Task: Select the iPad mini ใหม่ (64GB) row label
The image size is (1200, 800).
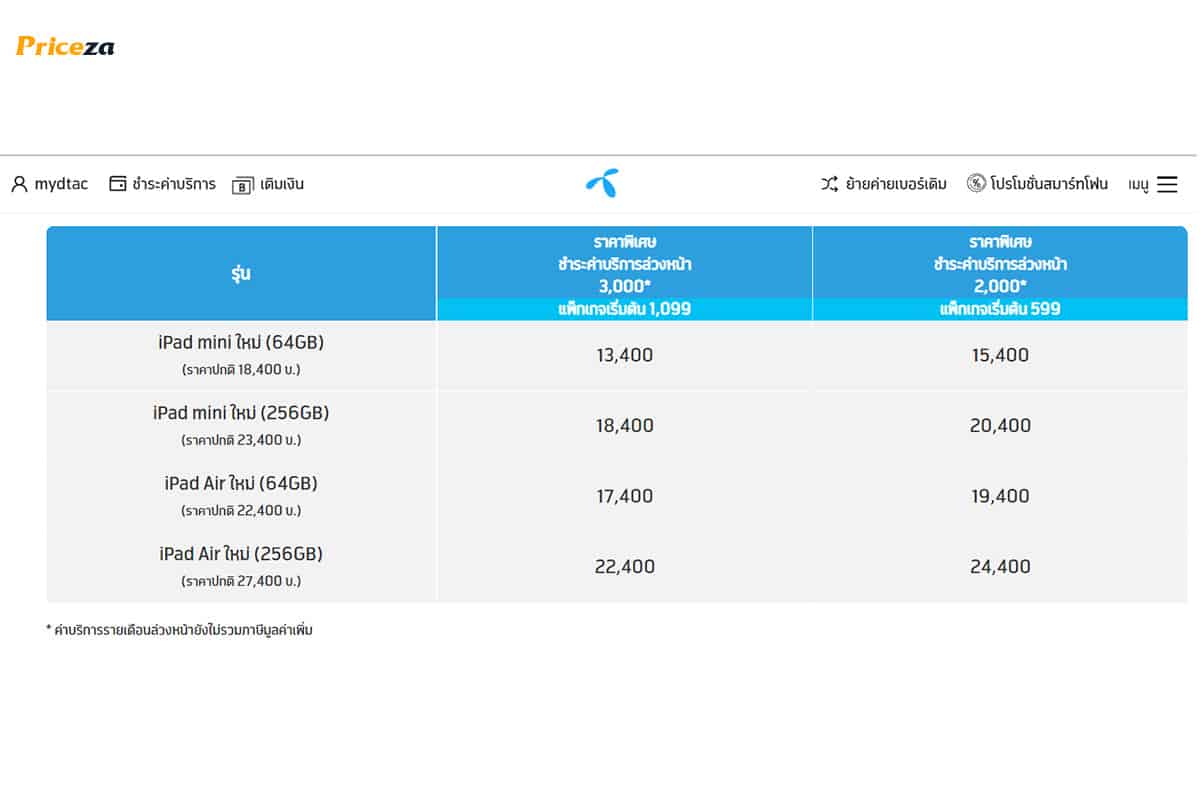Action: pyautogui.click(x=241, y=343)
